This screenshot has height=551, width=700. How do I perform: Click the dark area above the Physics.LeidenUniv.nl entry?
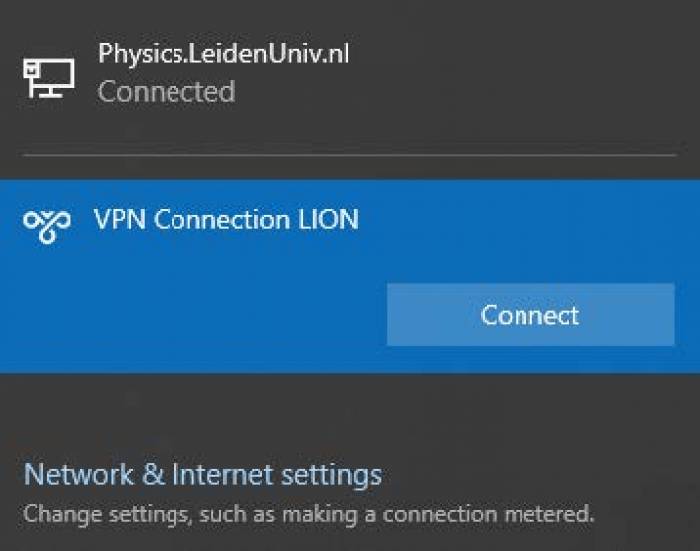[350, 16]
